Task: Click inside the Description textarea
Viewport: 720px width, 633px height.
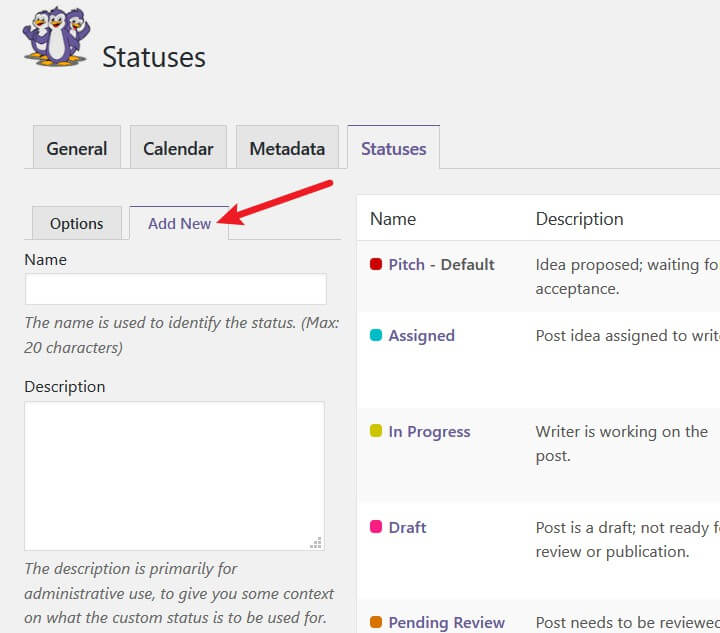Action: click(174, 476)
